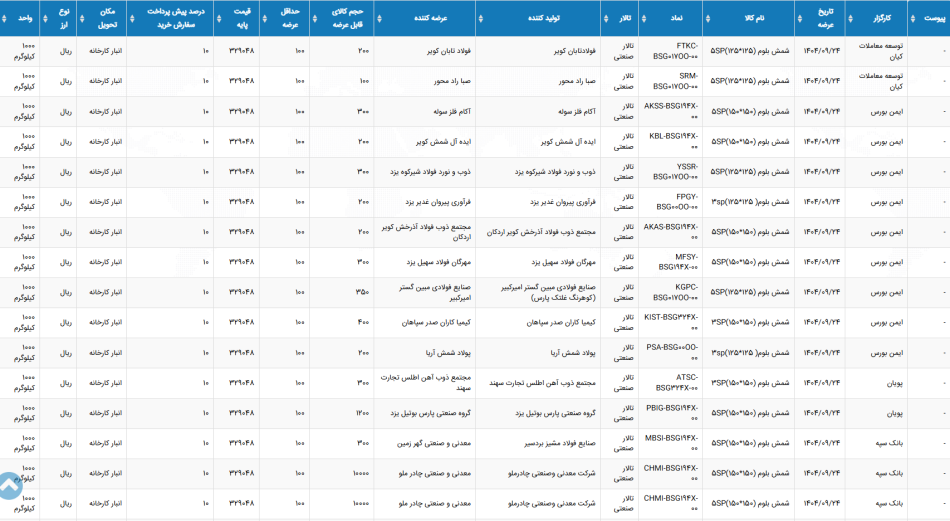
Task: Sort by نوع ارز column arrows
Action: pos(45,18)
